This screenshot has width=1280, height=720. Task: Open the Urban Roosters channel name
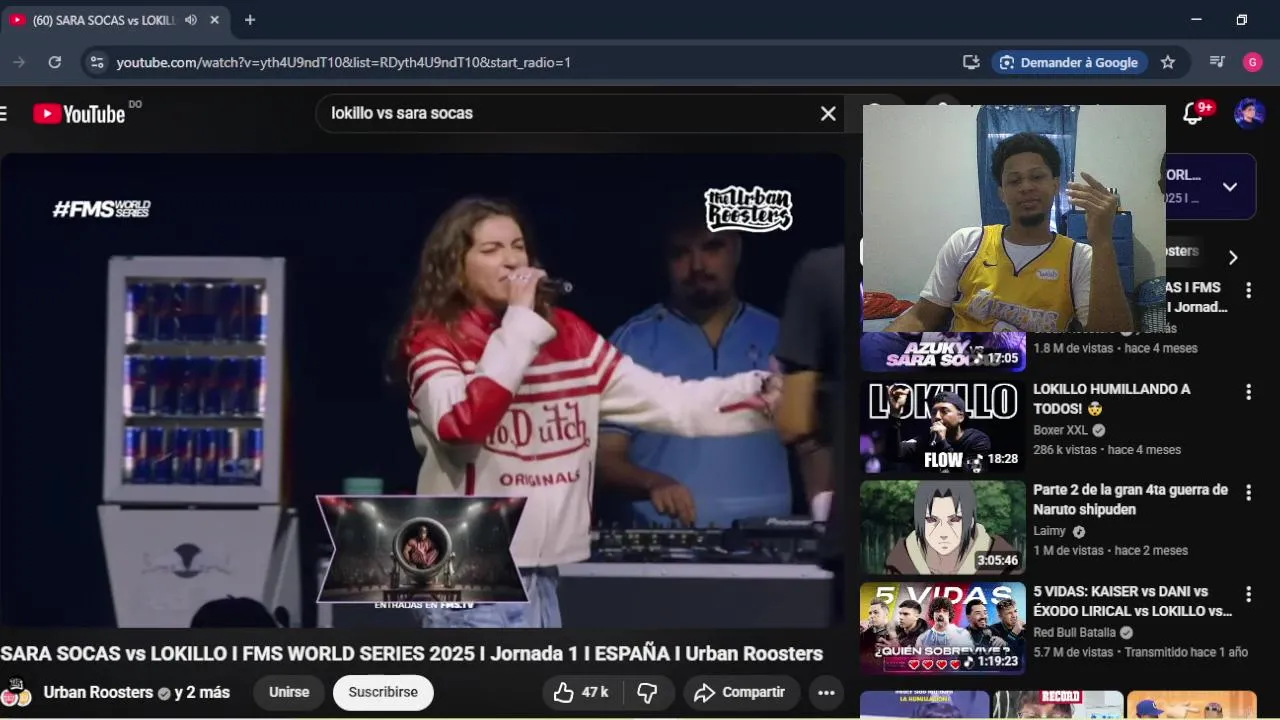pos(98,692)
